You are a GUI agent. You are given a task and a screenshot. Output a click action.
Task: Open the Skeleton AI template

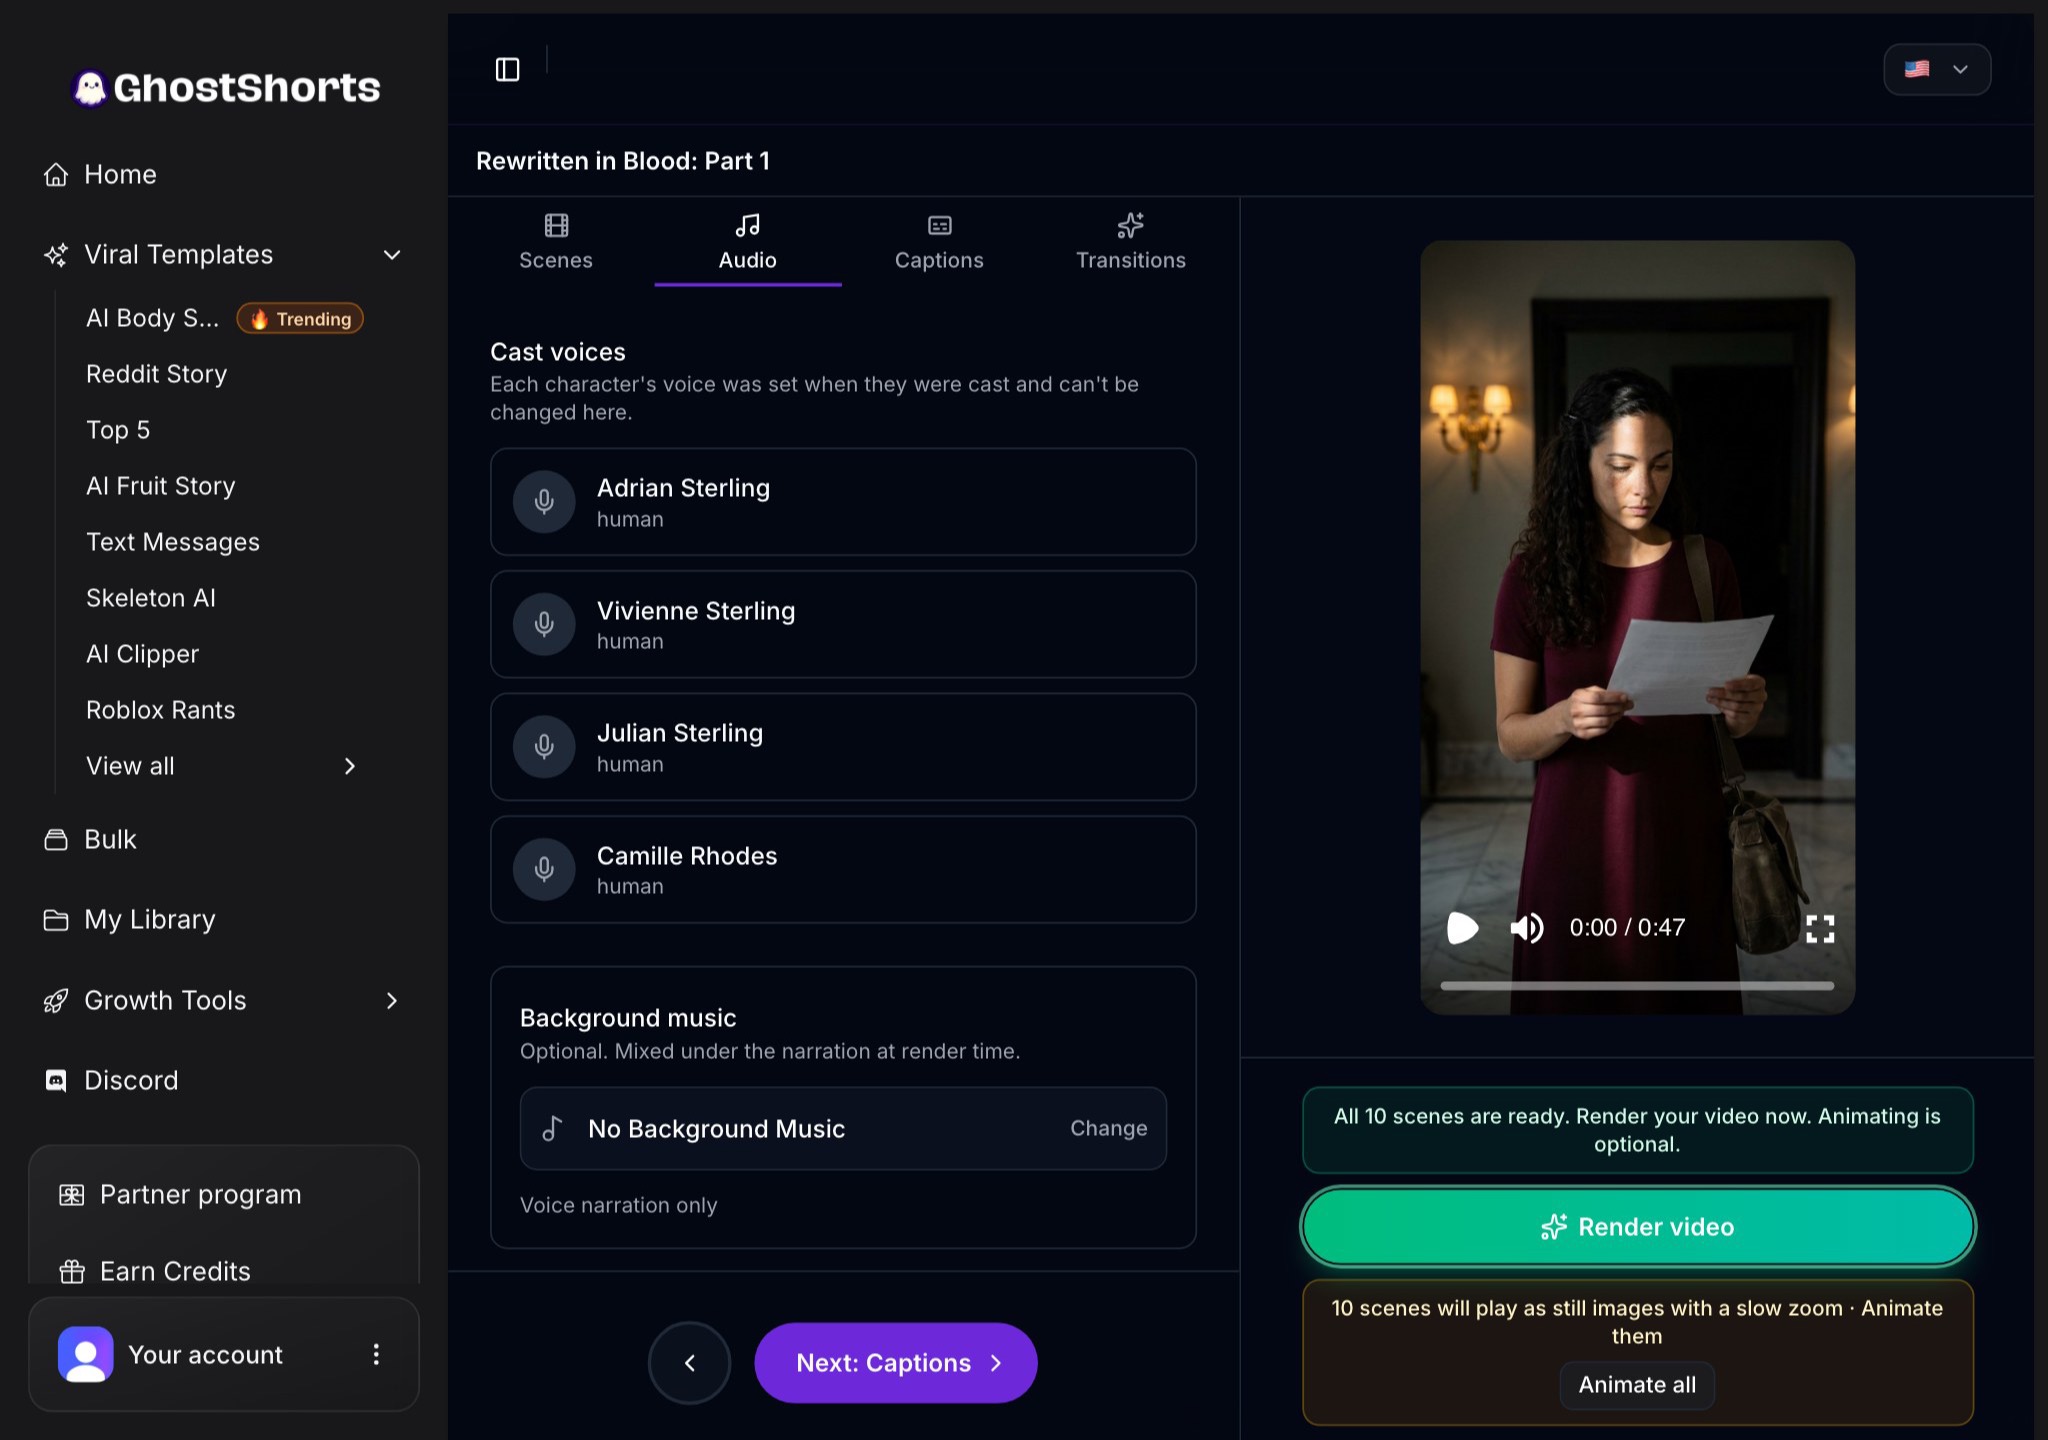tap(151, 598)
